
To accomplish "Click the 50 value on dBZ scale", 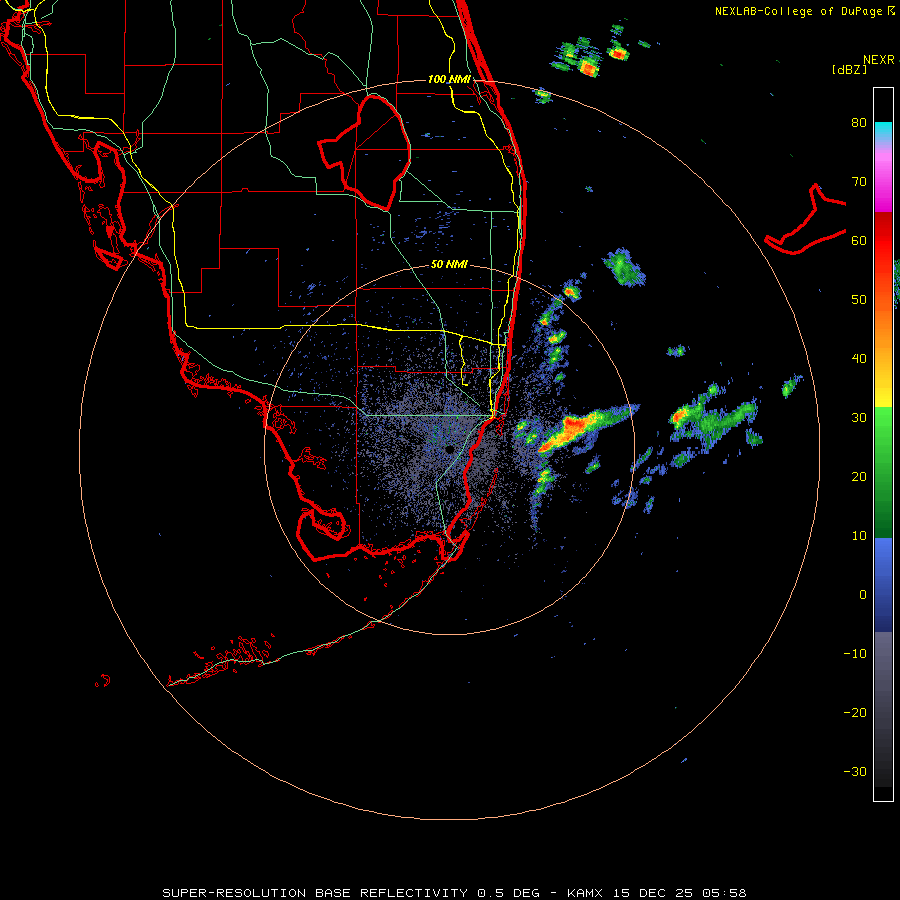I will pos(859,300).
